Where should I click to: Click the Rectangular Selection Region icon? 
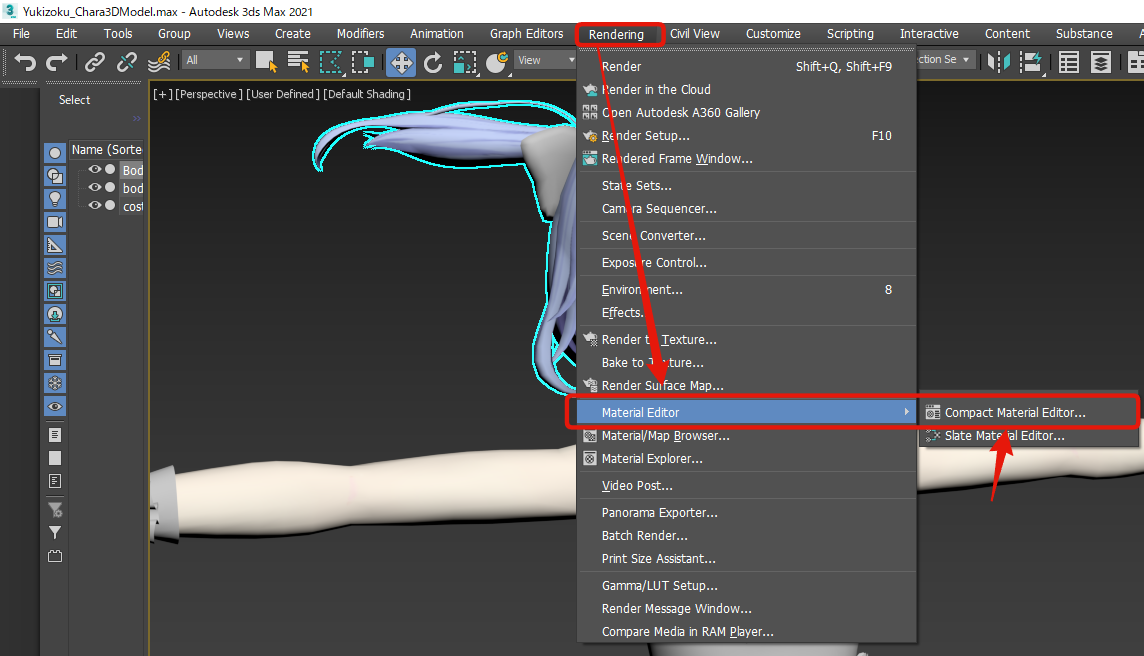tap(331, 62)
